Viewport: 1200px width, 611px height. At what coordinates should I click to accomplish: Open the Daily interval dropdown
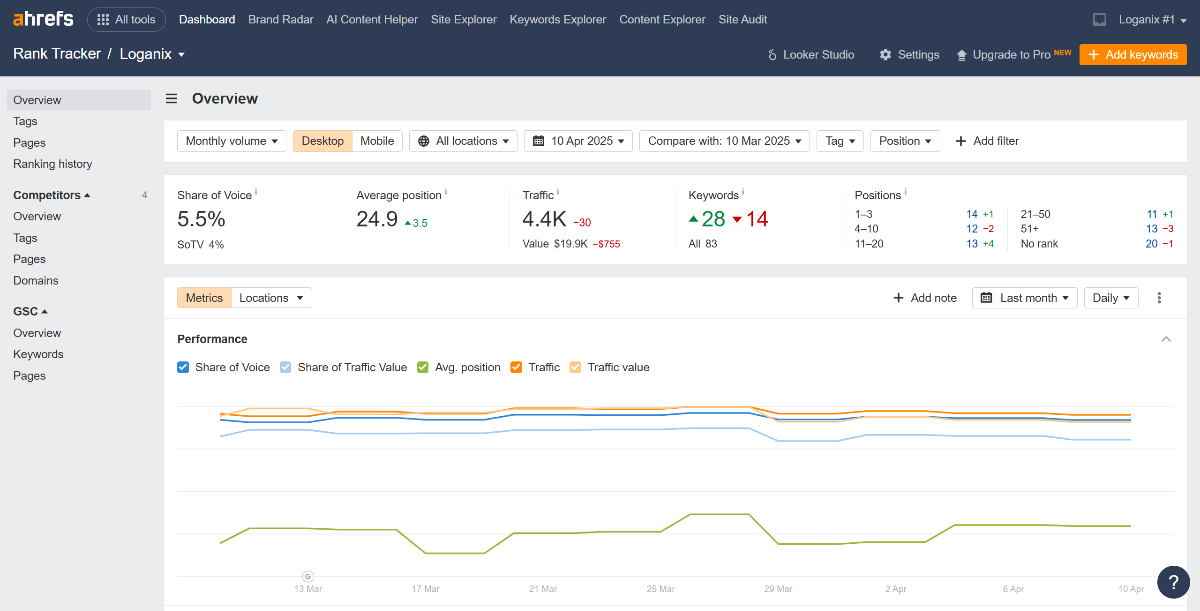[1111, 298]
